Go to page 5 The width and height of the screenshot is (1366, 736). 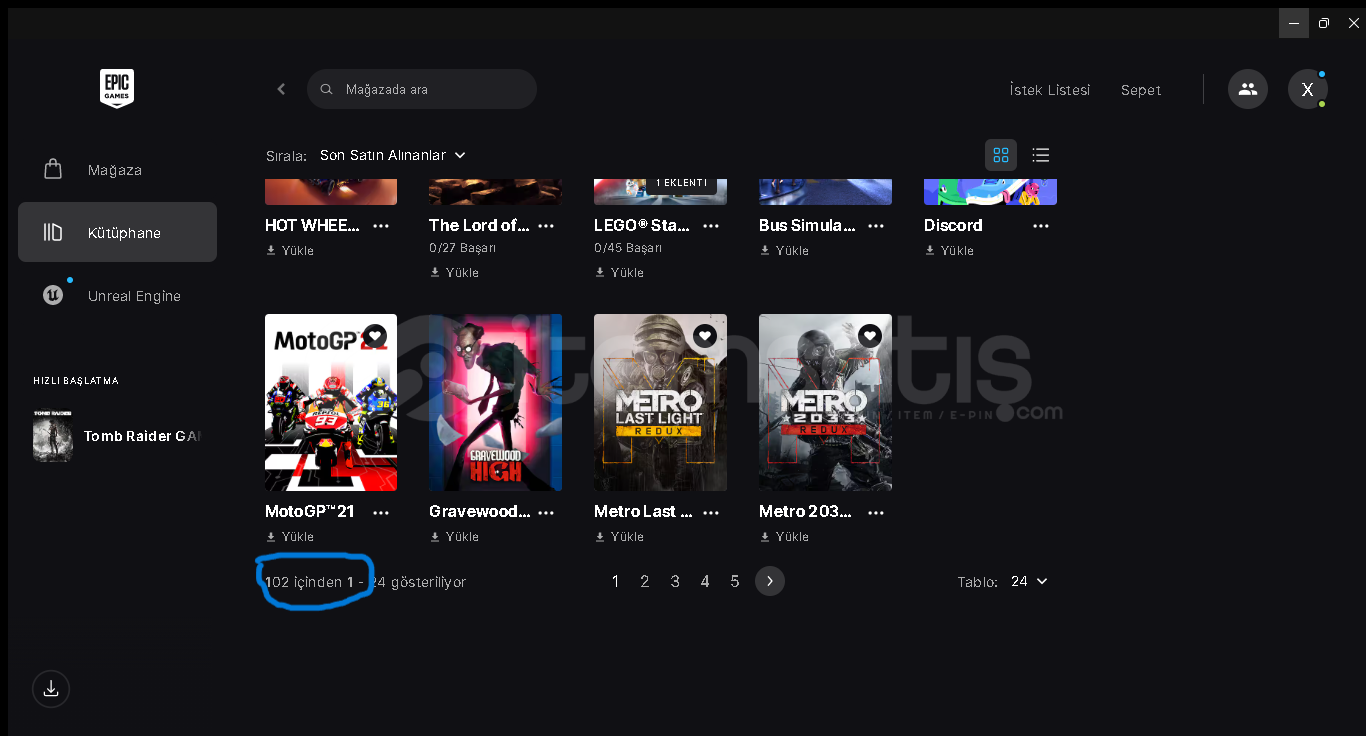point(735,581)
